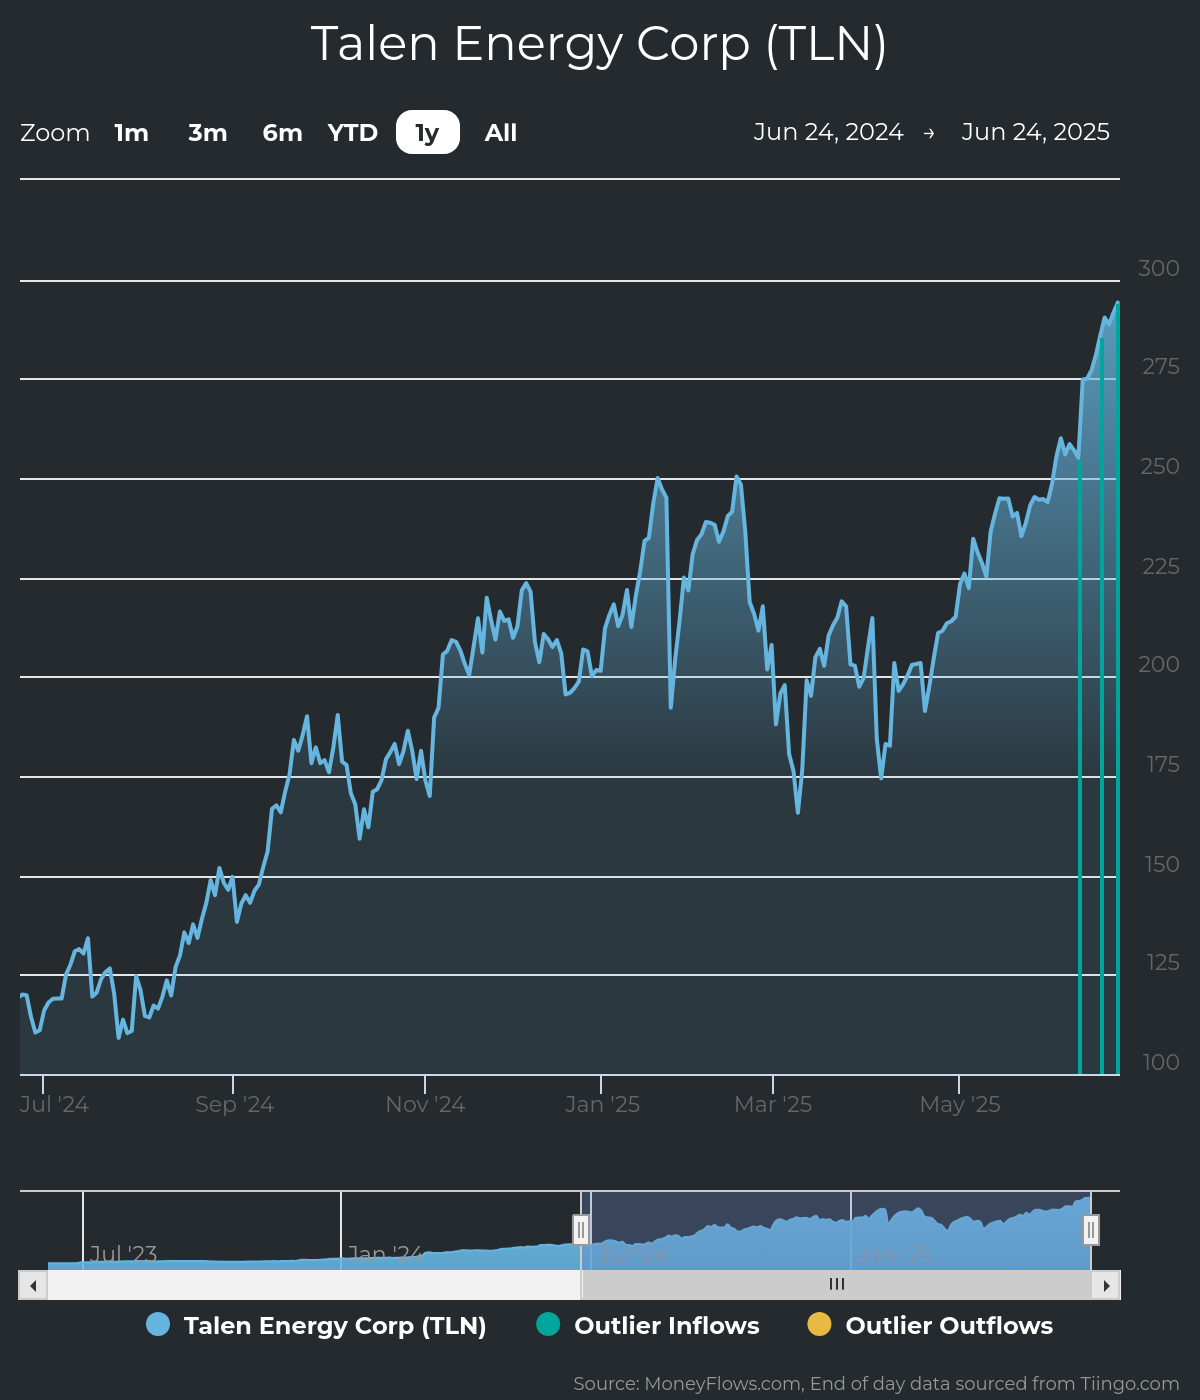Click the Zoom label
This screenshot has height=1400, width=1200.
(55, 133)
